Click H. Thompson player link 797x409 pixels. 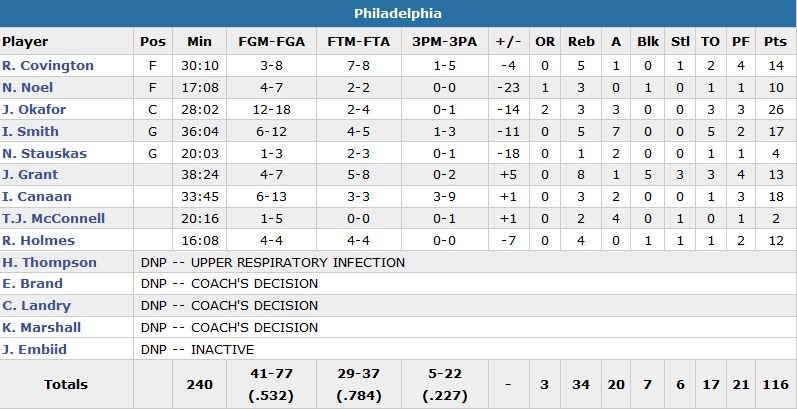click(x=49, y=263)
